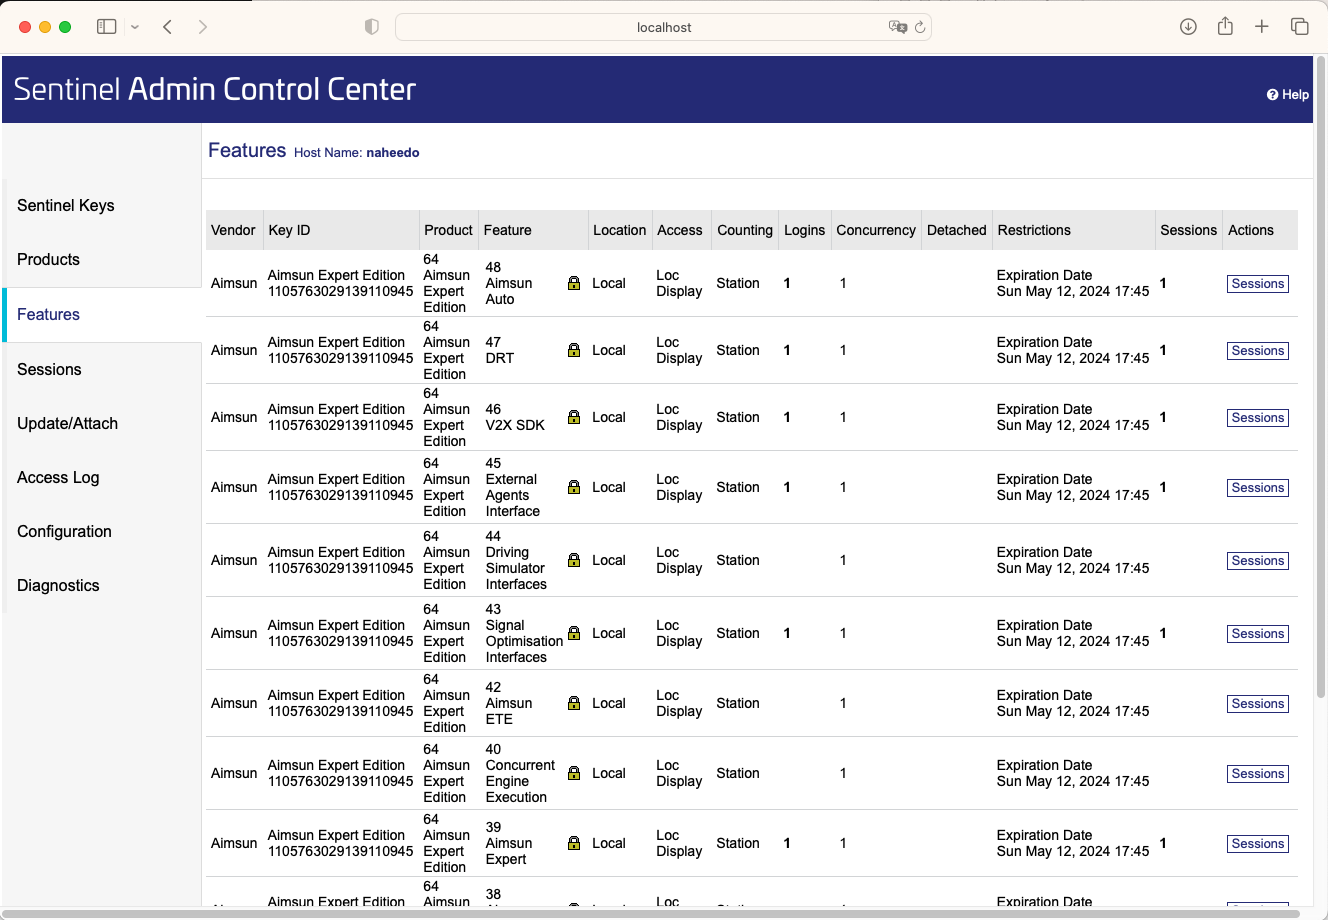Show the tab overview icon

[1299, 27]
